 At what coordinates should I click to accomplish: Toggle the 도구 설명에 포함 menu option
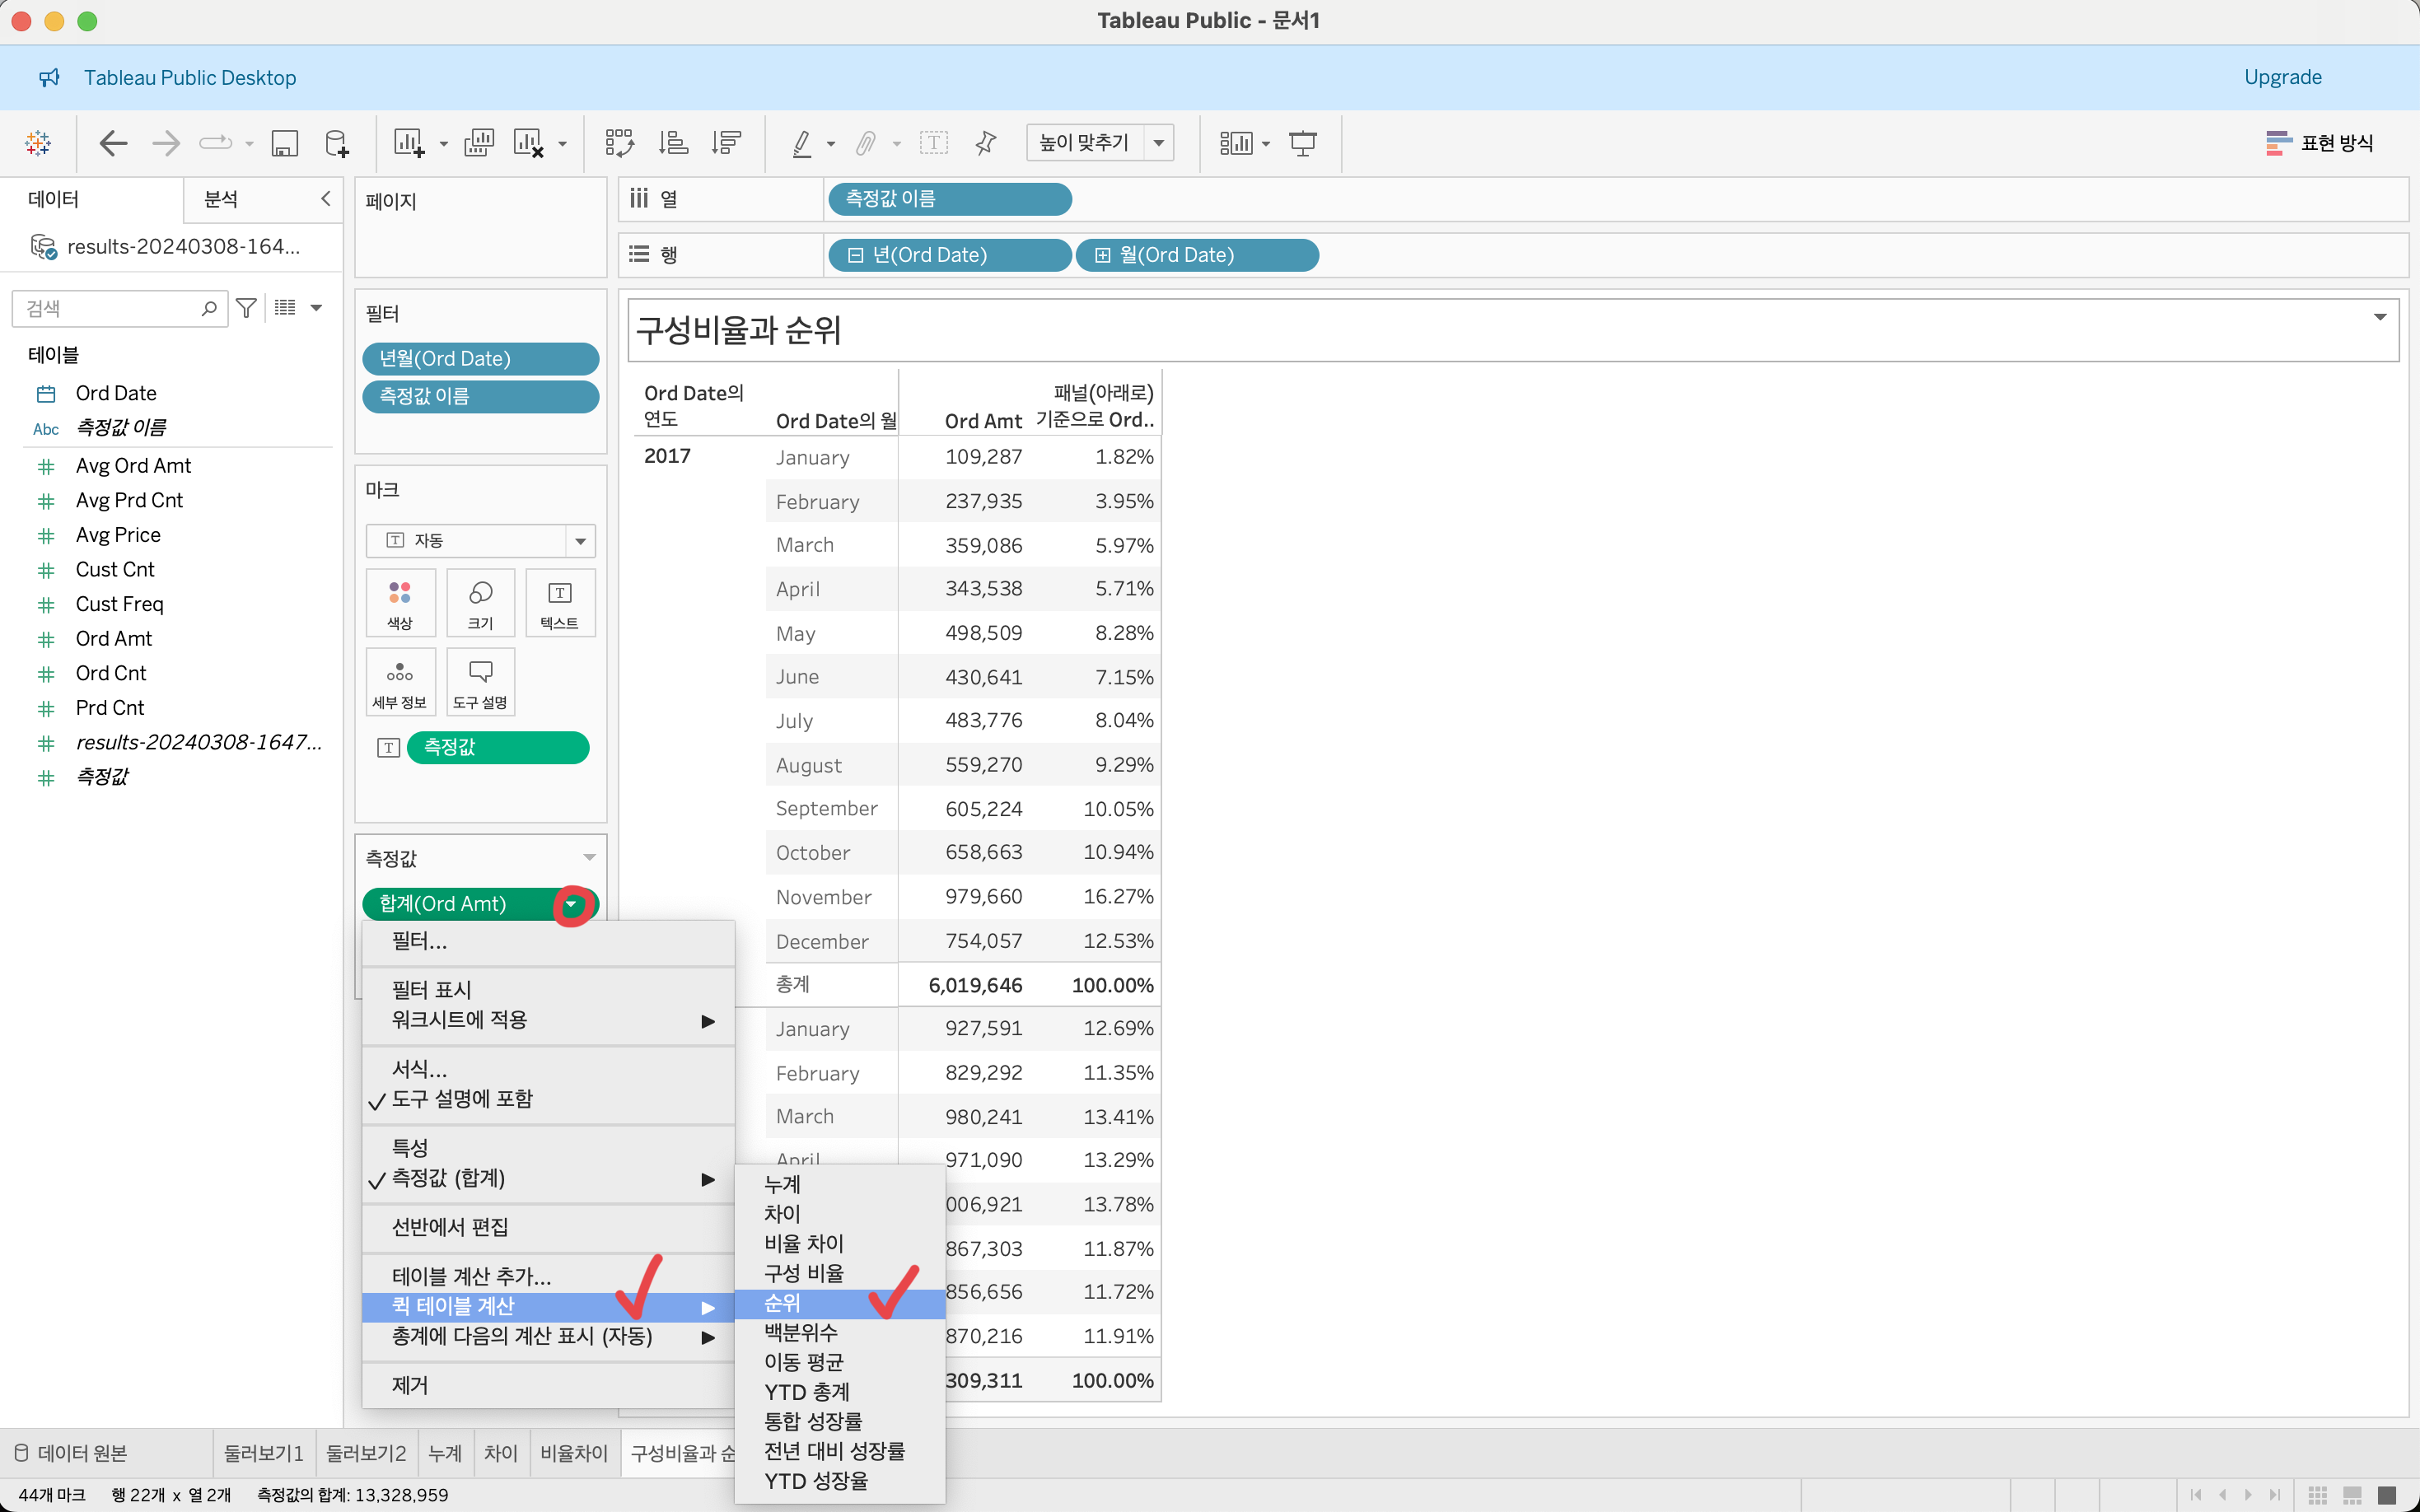[x=462, y=1099]
